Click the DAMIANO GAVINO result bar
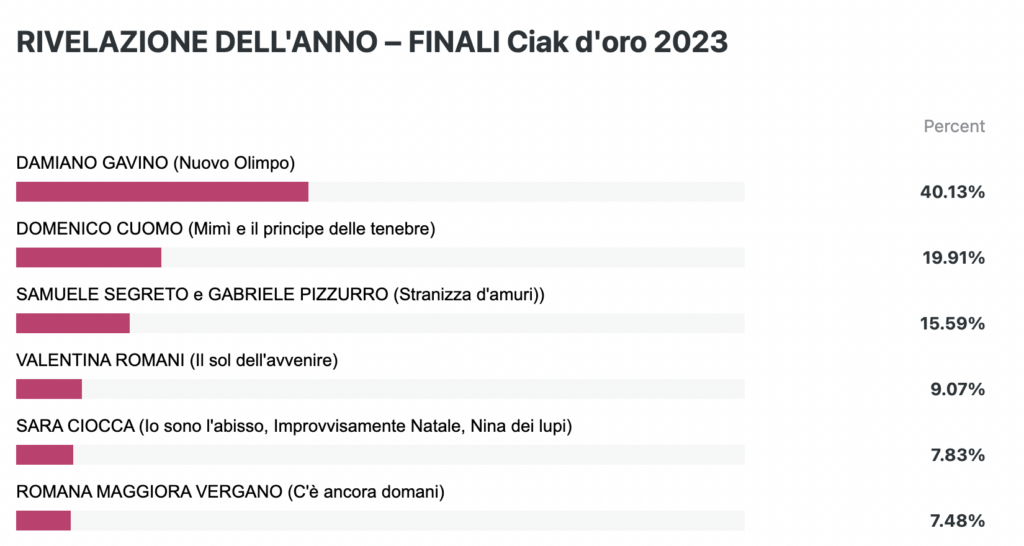1024x546 pixels. (380, 192)
